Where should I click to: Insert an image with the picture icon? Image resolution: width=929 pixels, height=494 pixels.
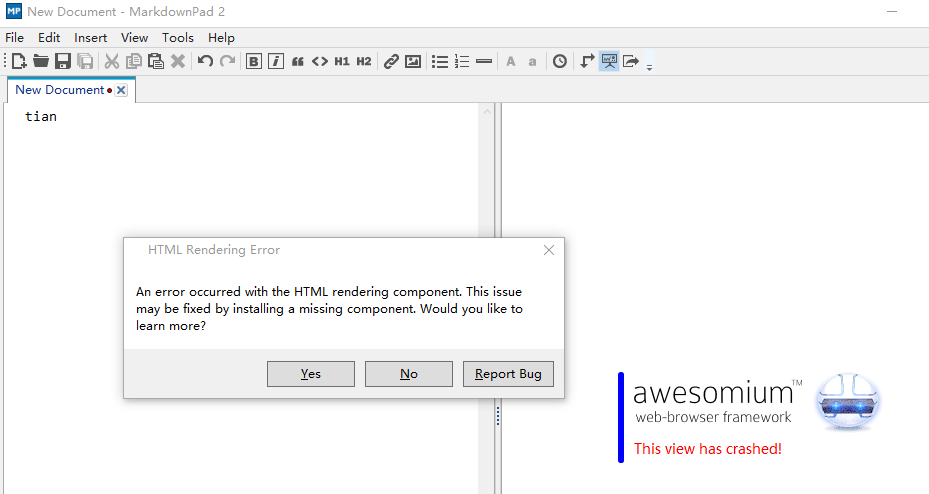tap(413, 61)
